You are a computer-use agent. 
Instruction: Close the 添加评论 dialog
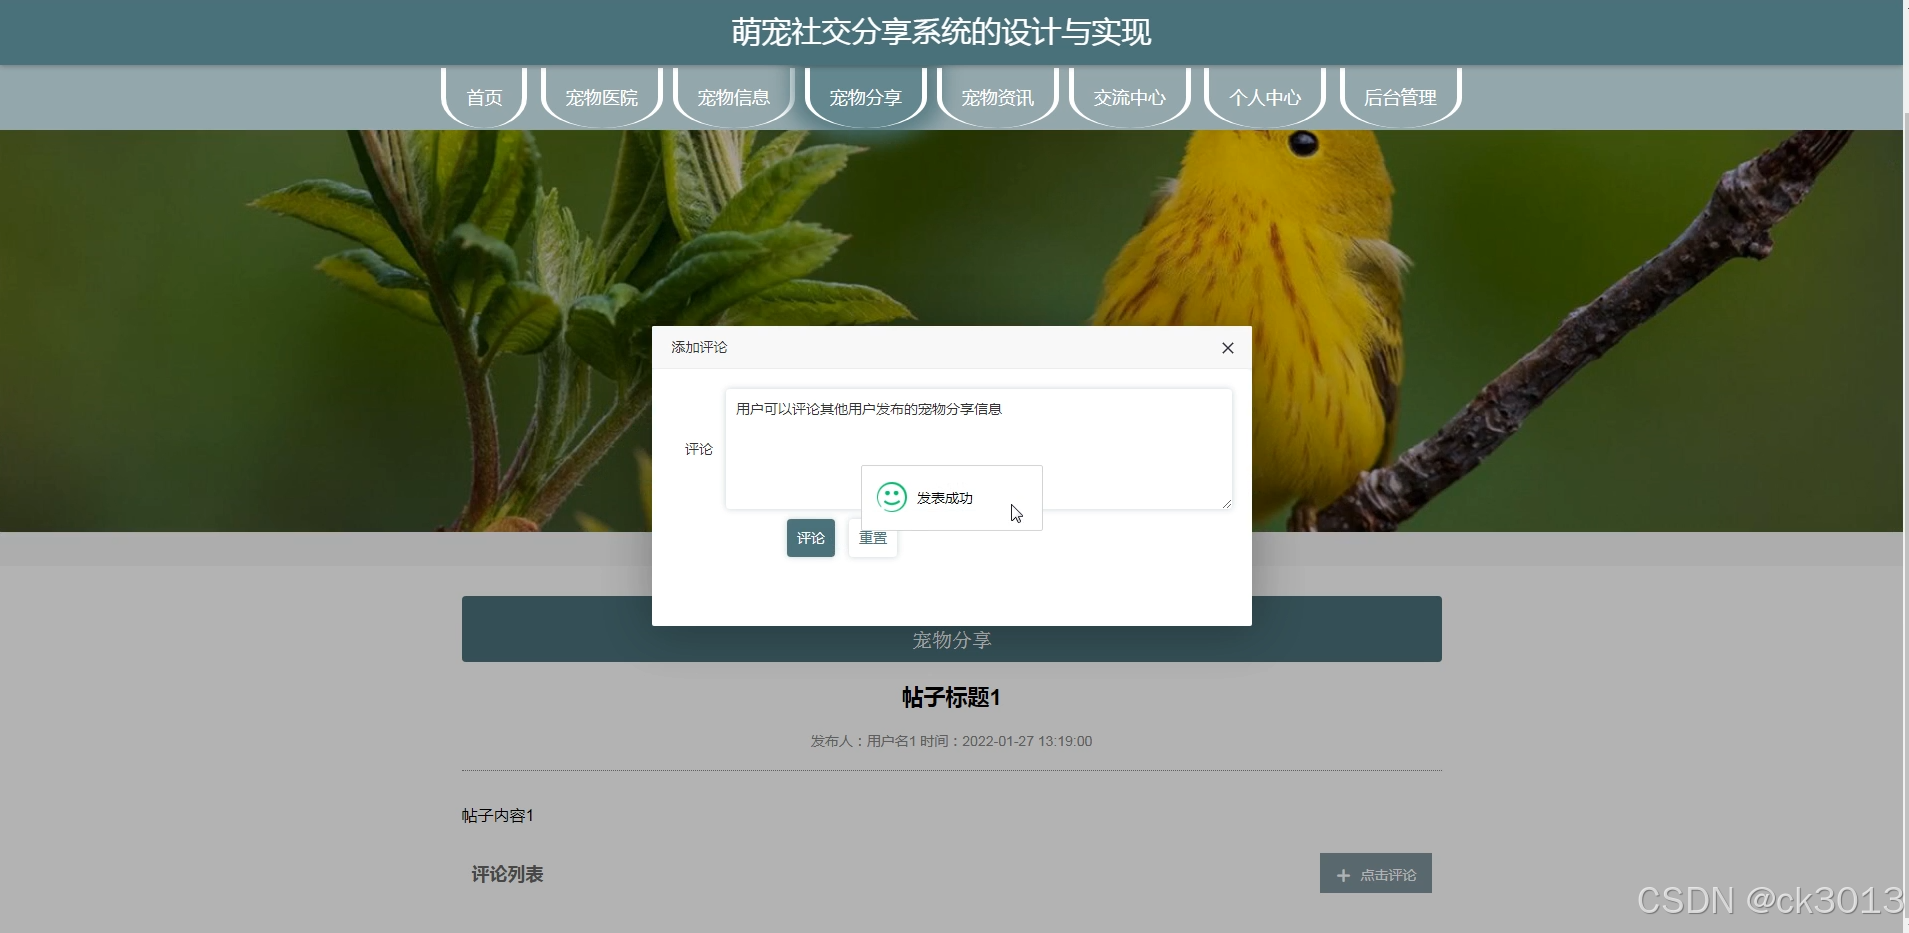click(1227, 347)
